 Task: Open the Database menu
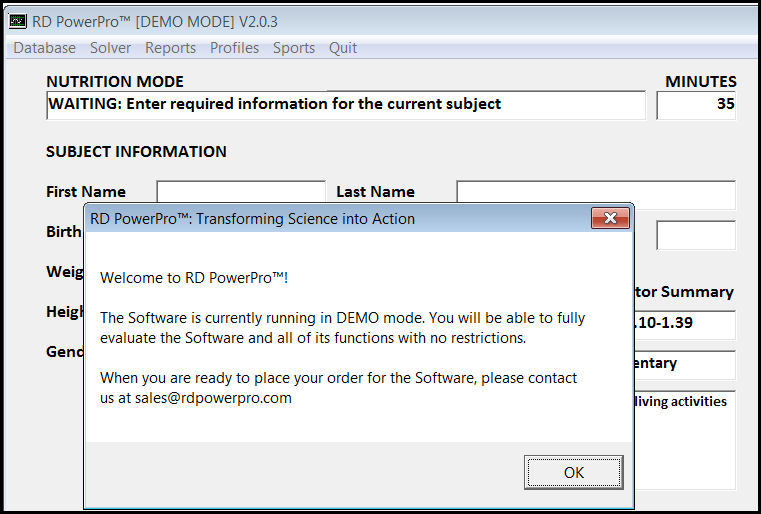point(45,48)
